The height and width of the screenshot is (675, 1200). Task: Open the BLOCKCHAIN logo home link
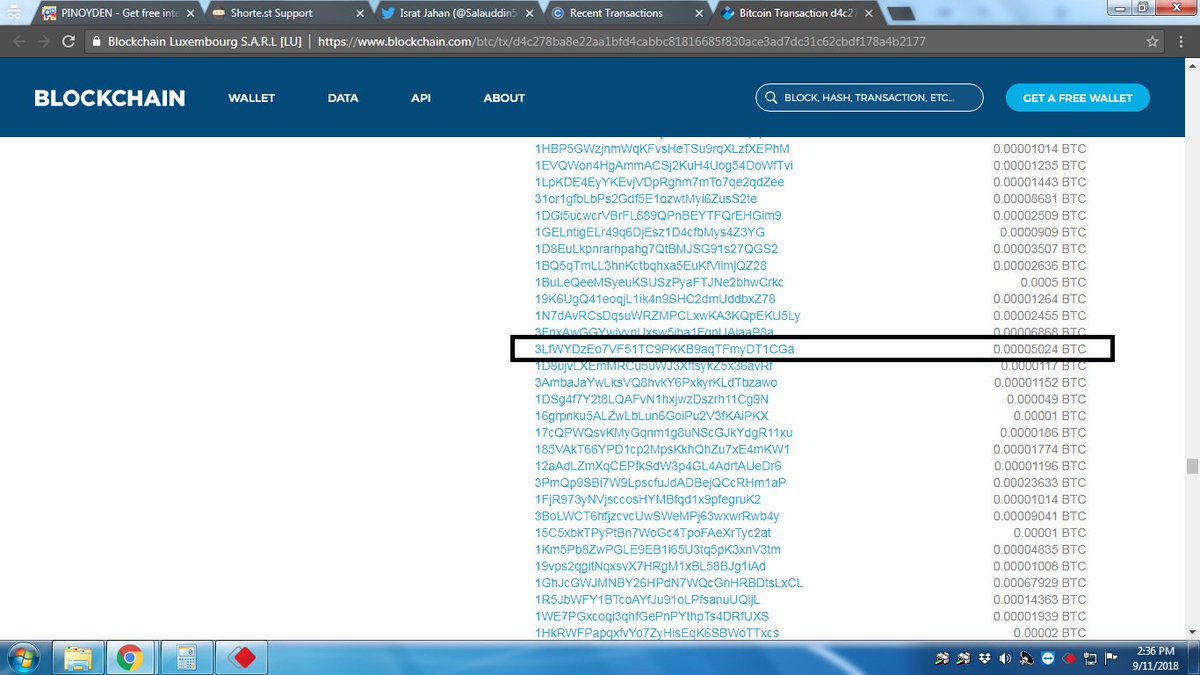pos(109,98)
